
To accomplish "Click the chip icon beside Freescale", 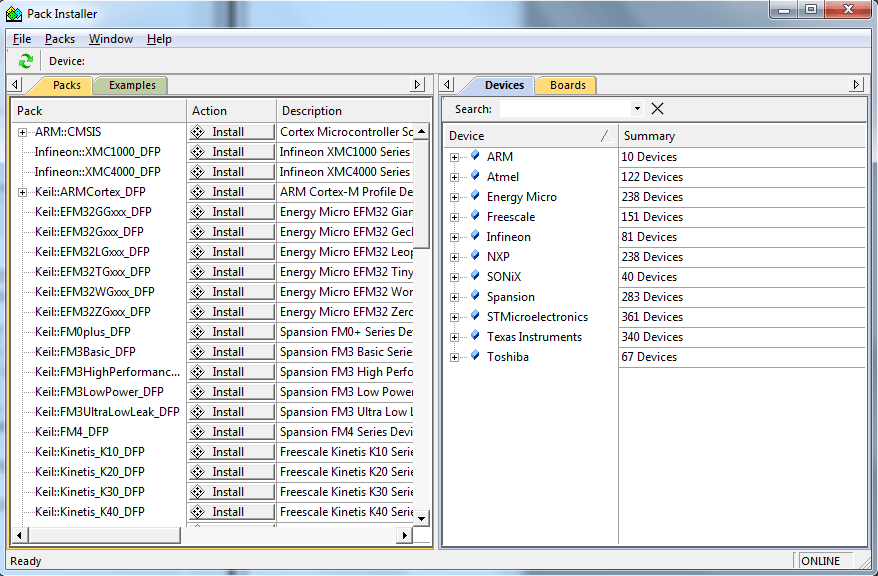I will pos(475,216).
